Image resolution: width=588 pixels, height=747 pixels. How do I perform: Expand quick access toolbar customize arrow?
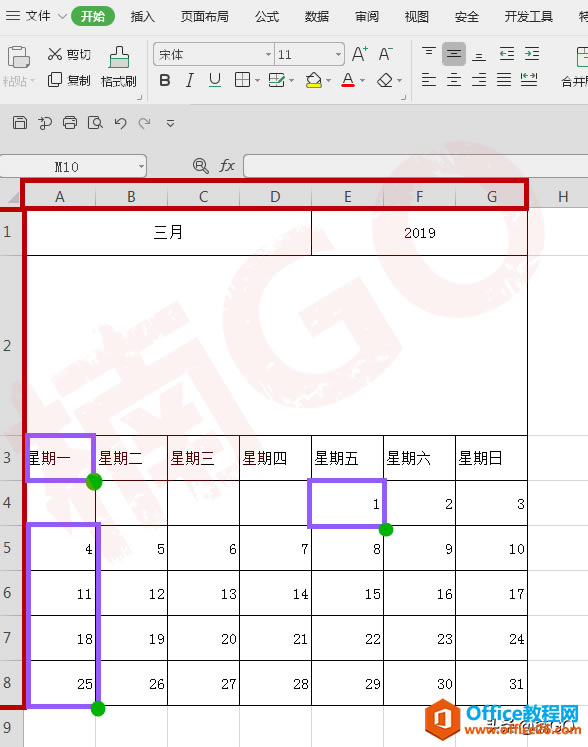coord(170,123)
